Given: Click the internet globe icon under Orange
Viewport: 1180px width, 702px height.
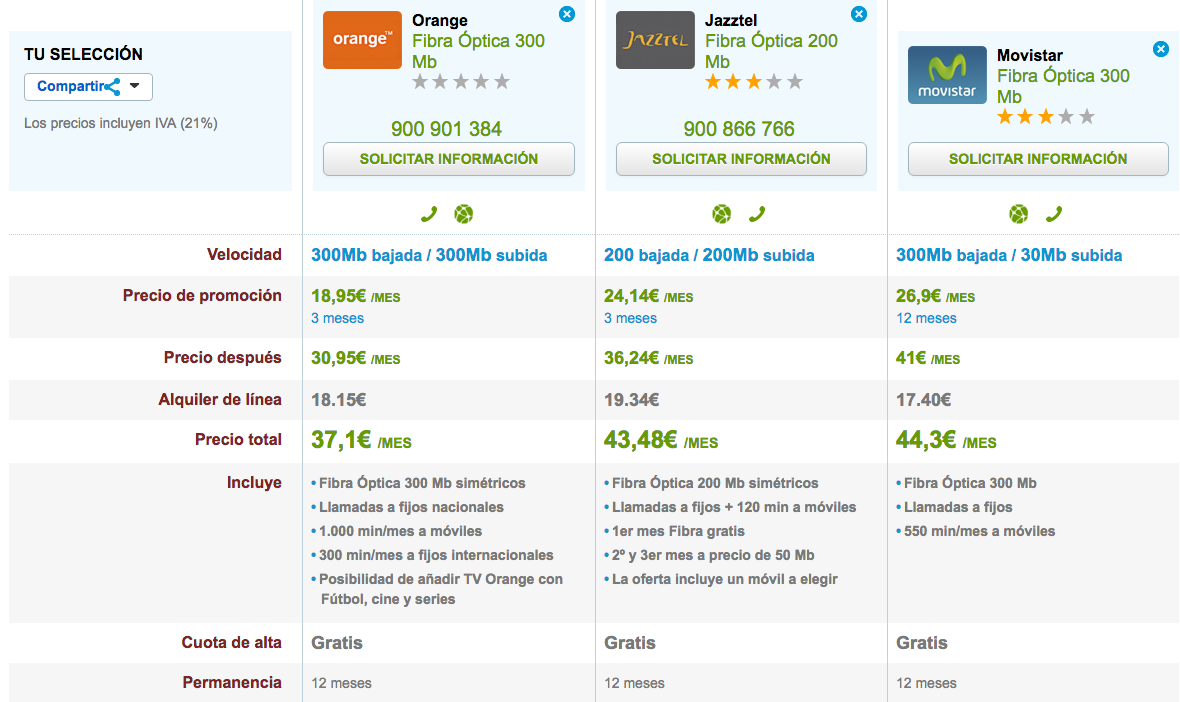Looking at the screenshot, I should (464, 214).
